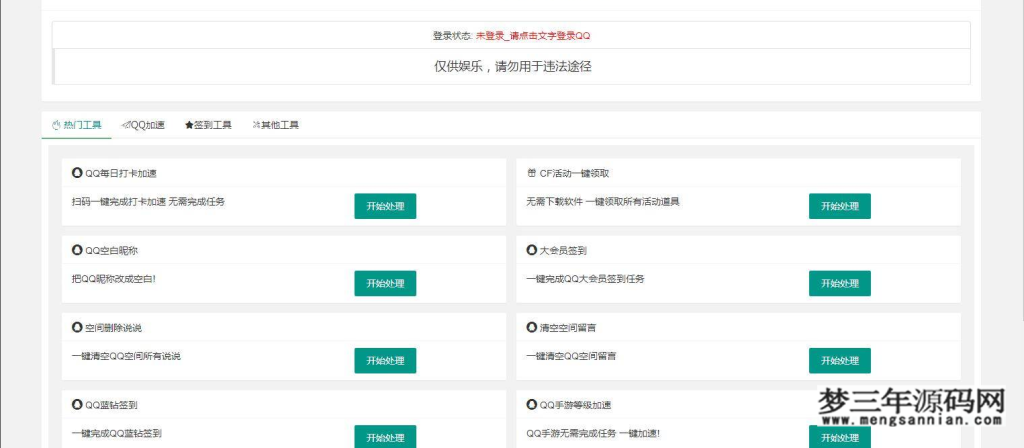Click description 一键完成QQ大会员签到任务

[585, 279]
